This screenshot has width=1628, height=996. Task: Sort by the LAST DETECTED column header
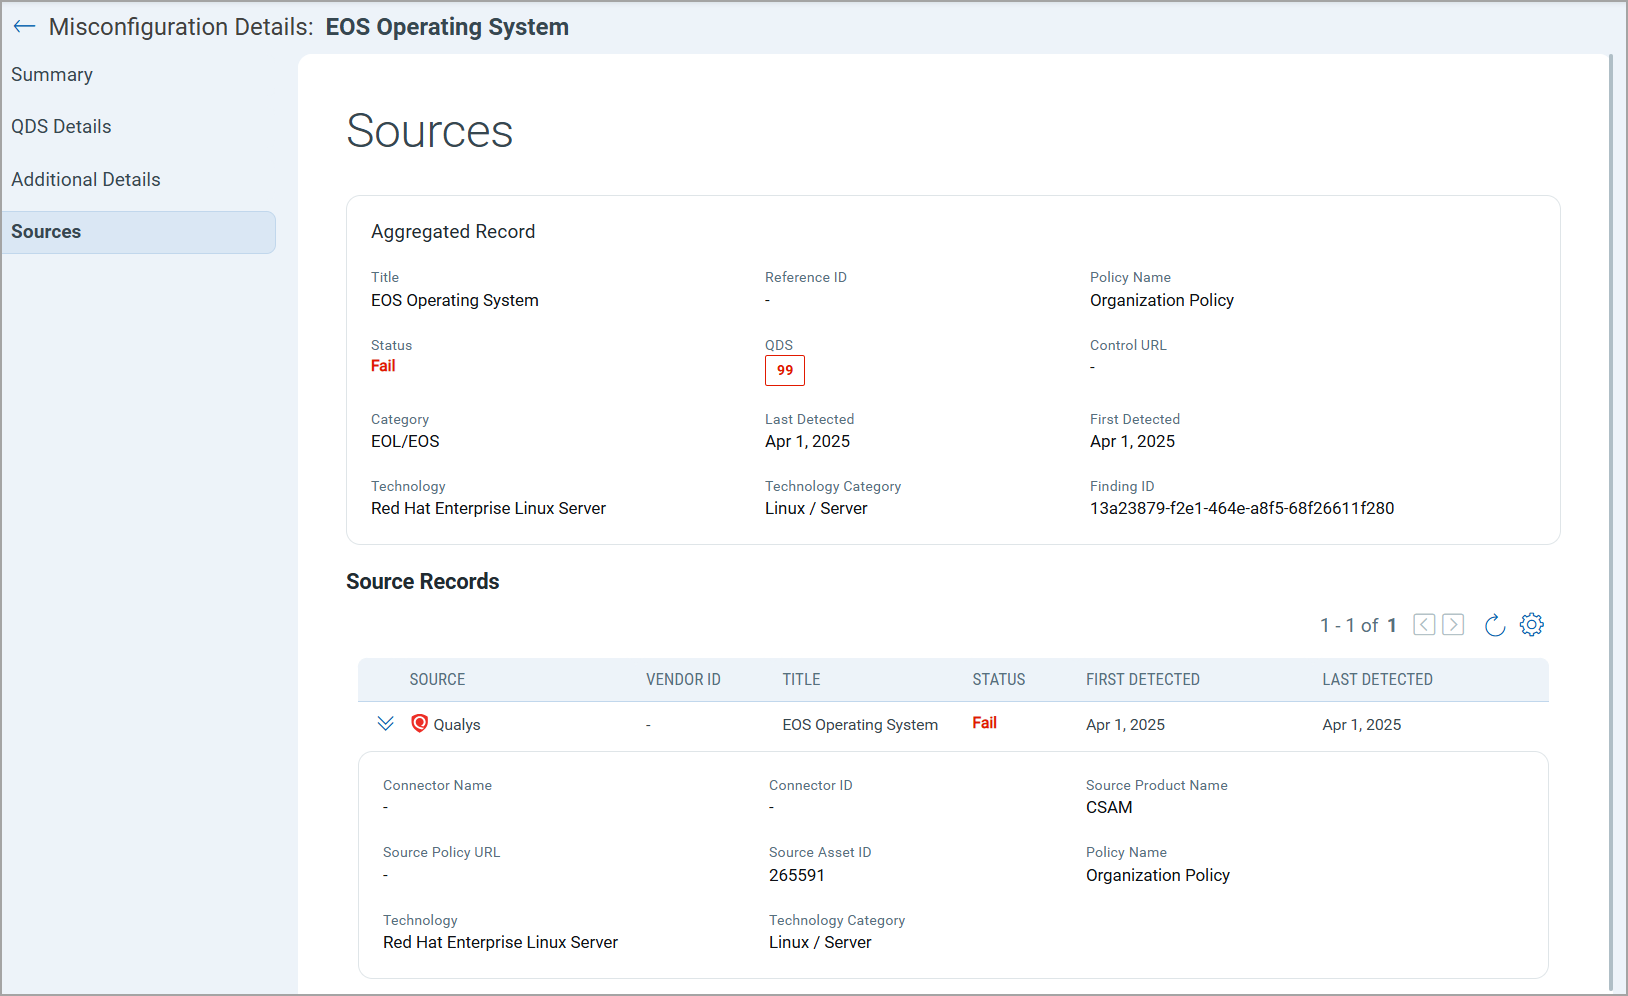point(1377,680)
